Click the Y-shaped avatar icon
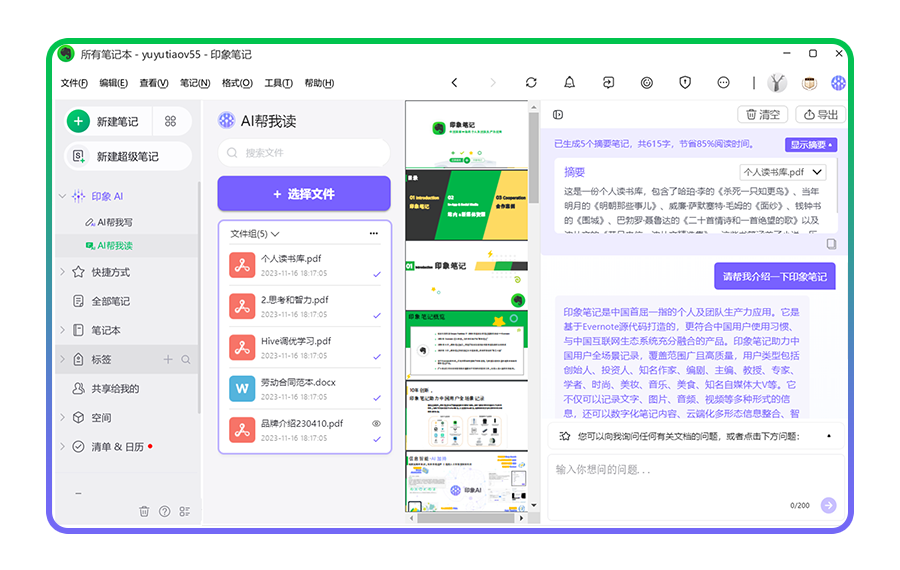The height and width of the screenshot is (570, 900). pos(777,83)
